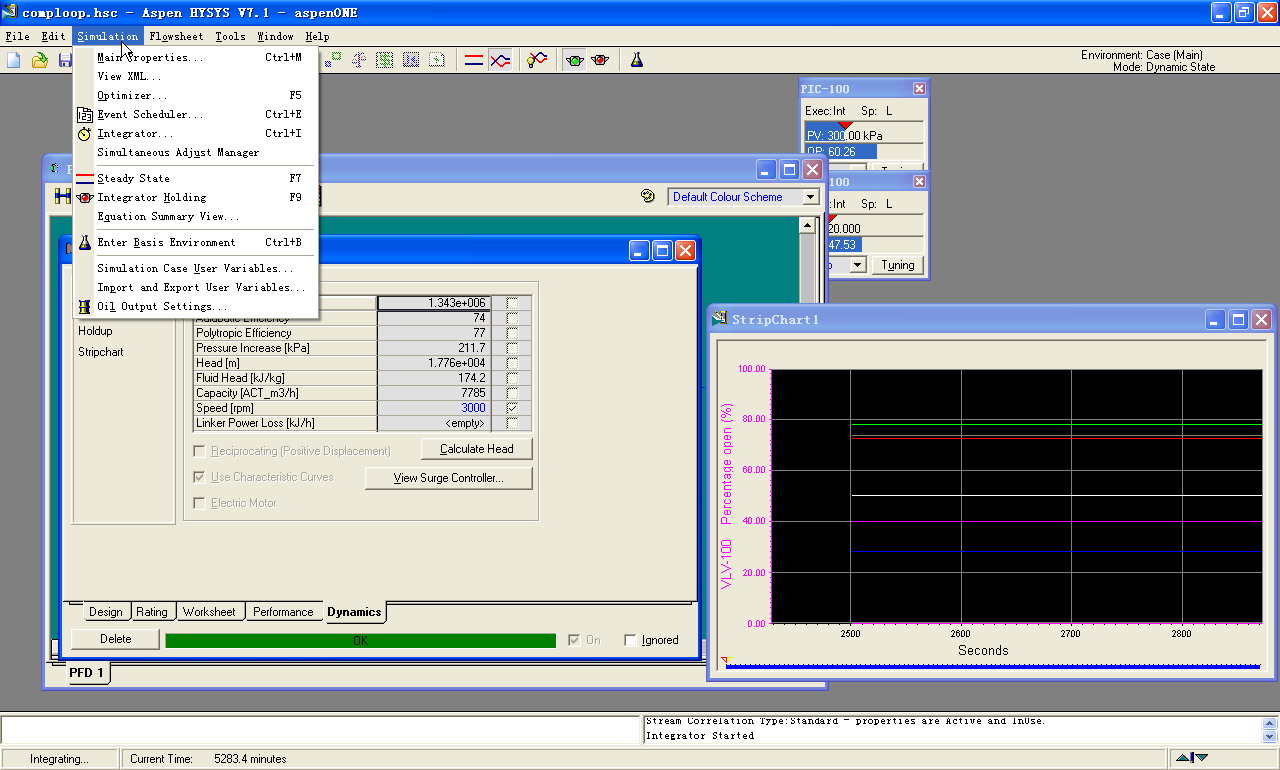Image resolution: width=1280 pixels, height=770 pixels.
Task: Select Simultaneous Adjust Manager menu entry
Action: pos(196,153)
